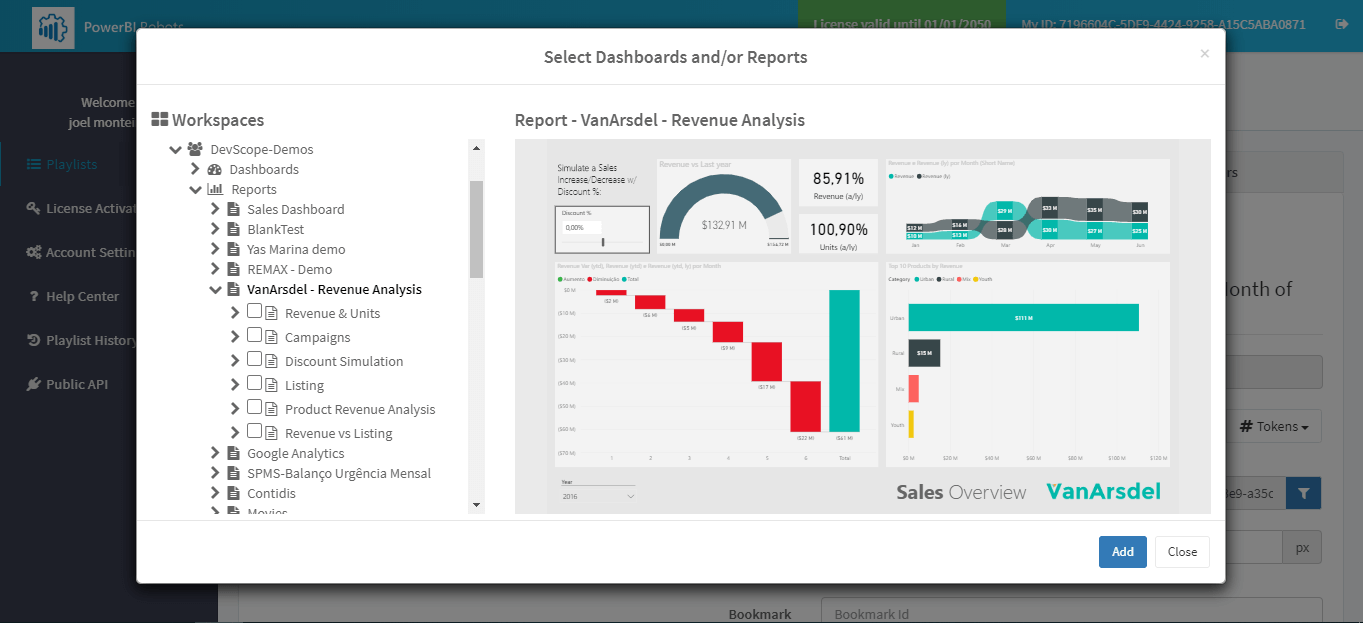Viewport: 1363px width, 623px height.
Task: Click the workspace tree vertical scrollbar thumb
Action: pos(476,229)
